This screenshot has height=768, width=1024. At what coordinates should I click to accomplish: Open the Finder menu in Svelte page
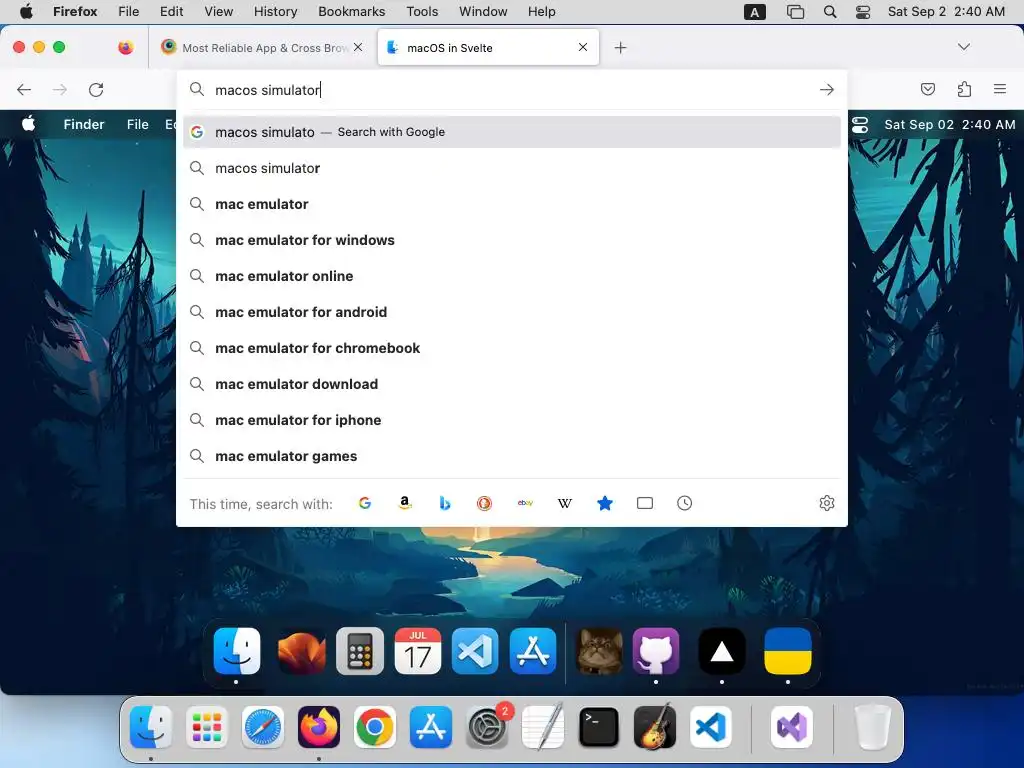(84, 124)
